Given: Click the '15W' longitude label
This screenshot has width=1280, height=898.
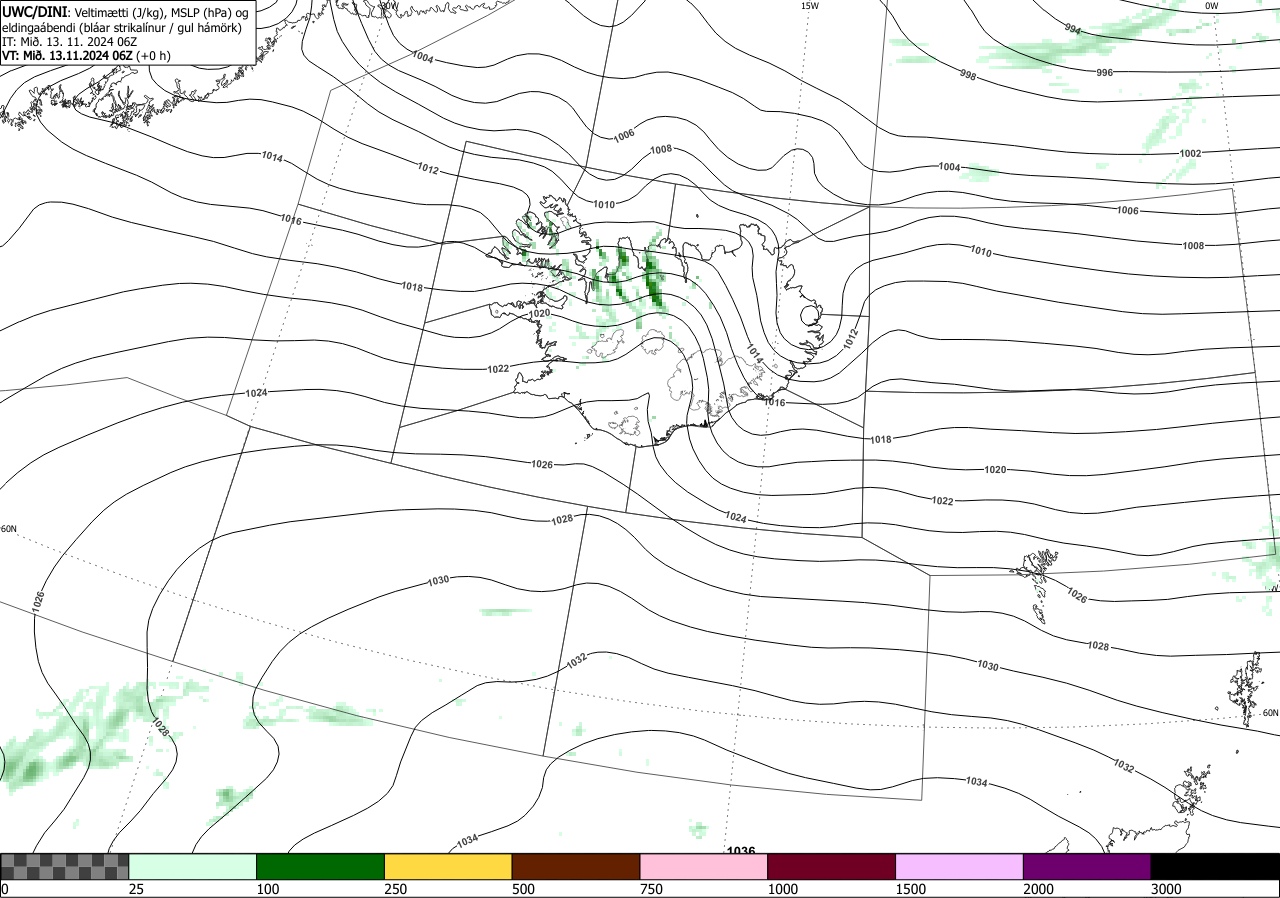Looking at the screenshot, I should [x=810, y=6].
